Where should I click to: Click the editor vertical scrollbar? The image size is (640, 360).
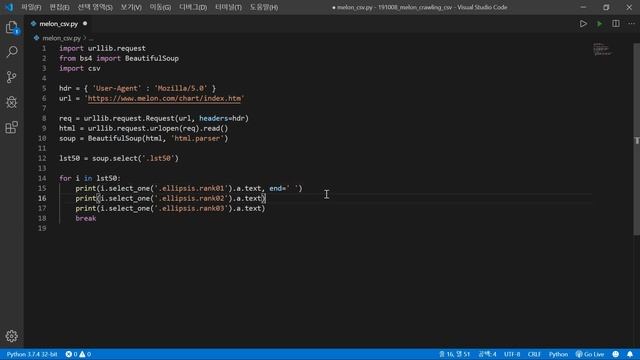636,139
